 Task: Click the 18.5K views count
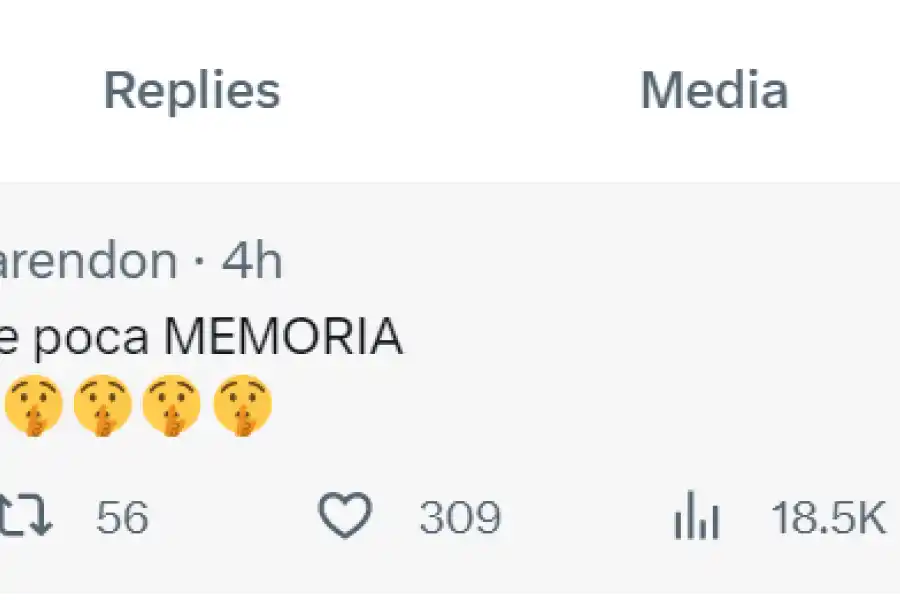tap(828, 518)
